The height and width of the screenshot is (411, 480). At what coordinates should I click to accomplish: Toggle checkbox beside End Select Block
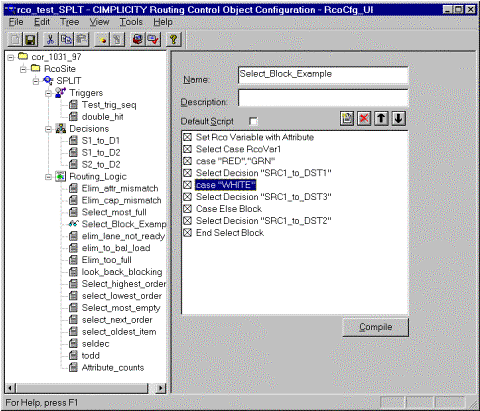(187, 233)
